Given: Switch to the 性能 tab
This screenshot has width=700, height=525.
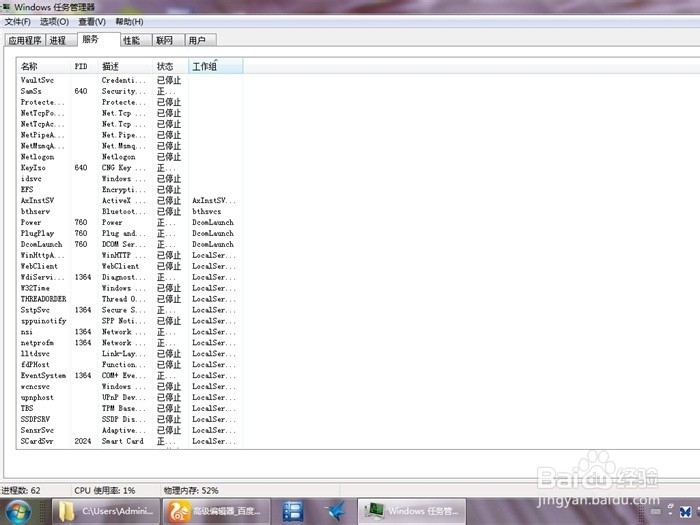Looking at the screenshot, I should (x=136, y=40).
